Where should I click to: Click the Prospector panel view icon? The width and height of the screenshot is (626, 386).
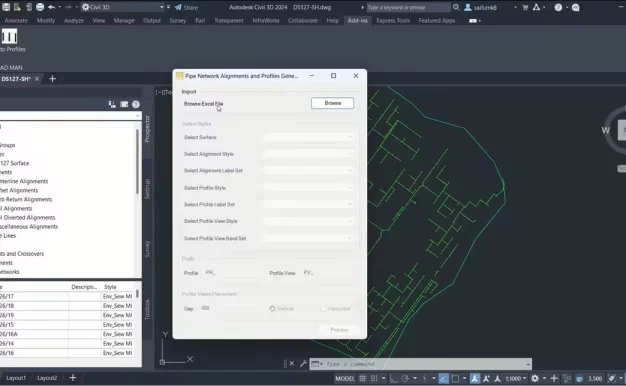click(x=124, y=104)
